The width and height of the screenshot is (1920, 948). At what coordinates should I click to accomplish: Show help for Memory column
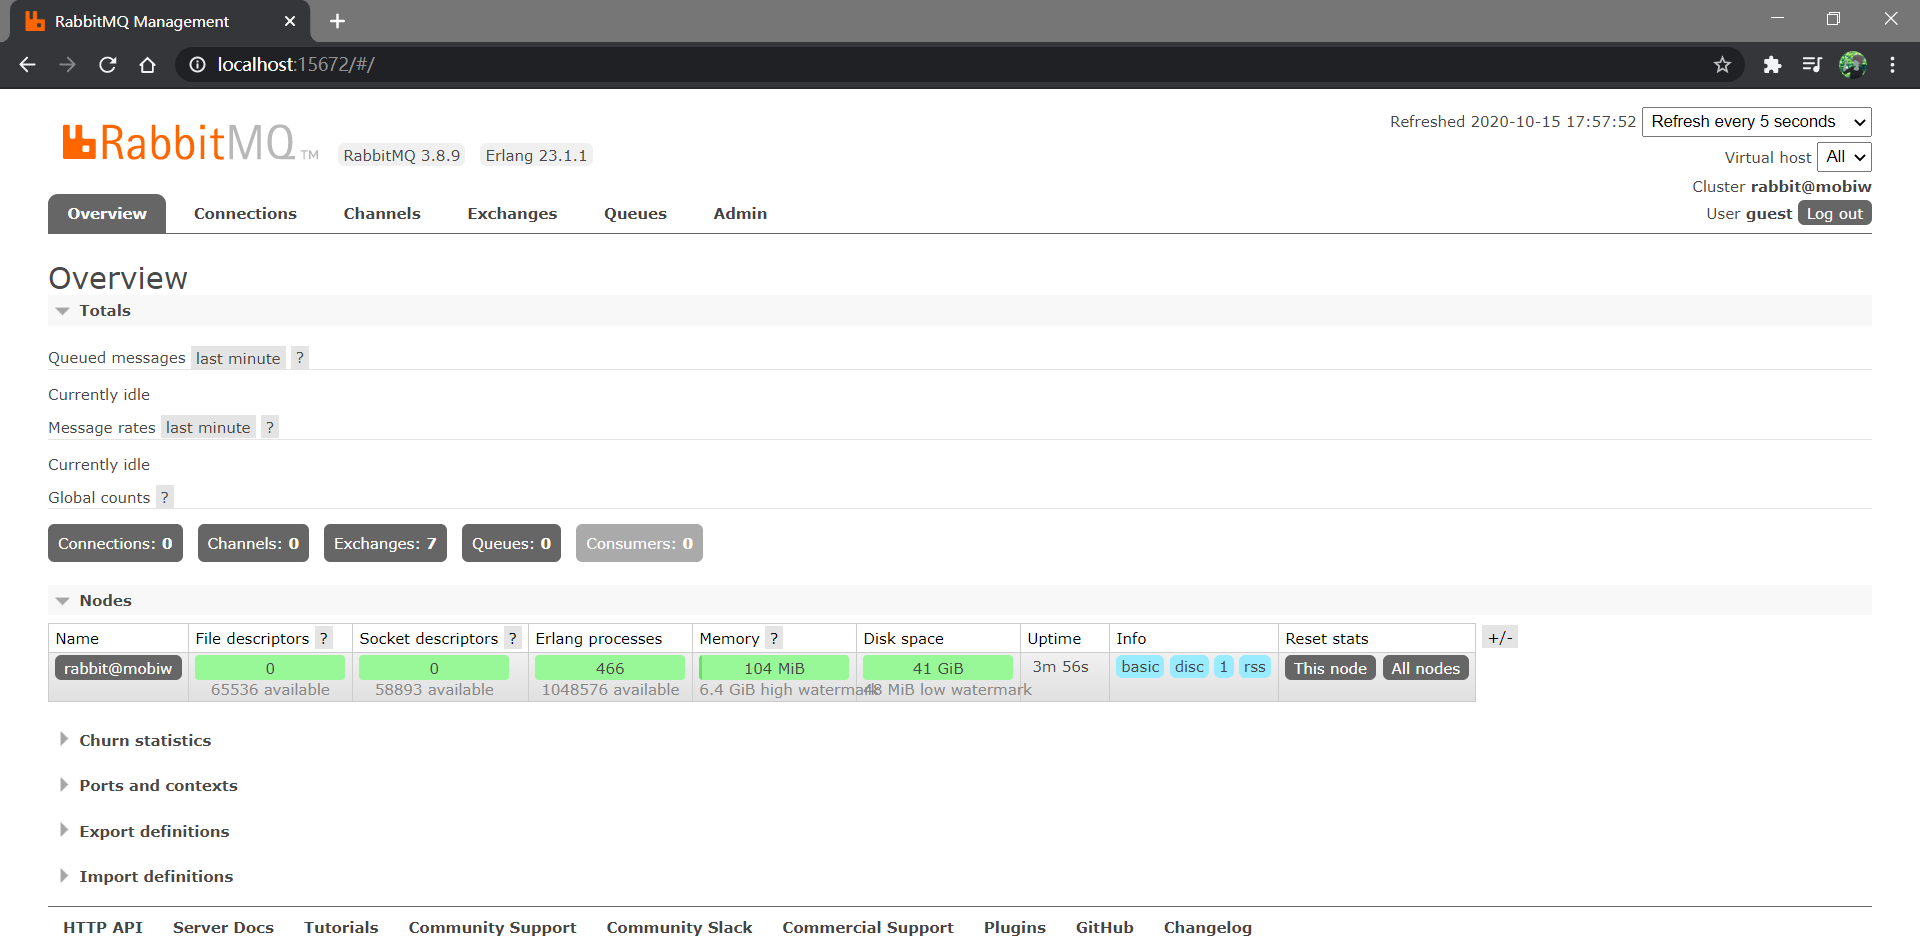(774, 638)
